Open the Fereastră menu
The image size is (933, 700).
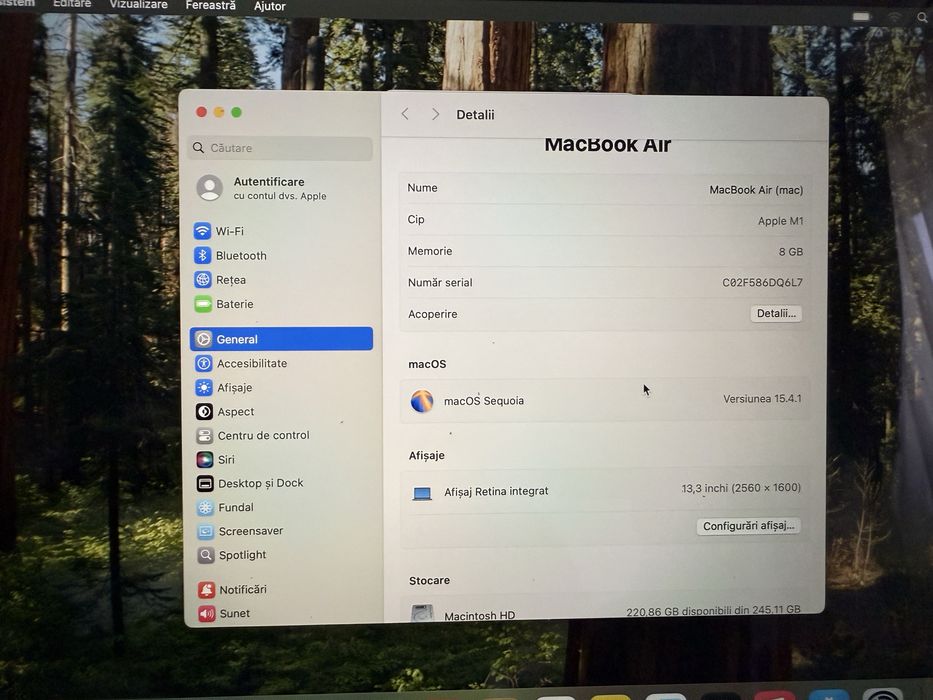click(x=211, y=5)
